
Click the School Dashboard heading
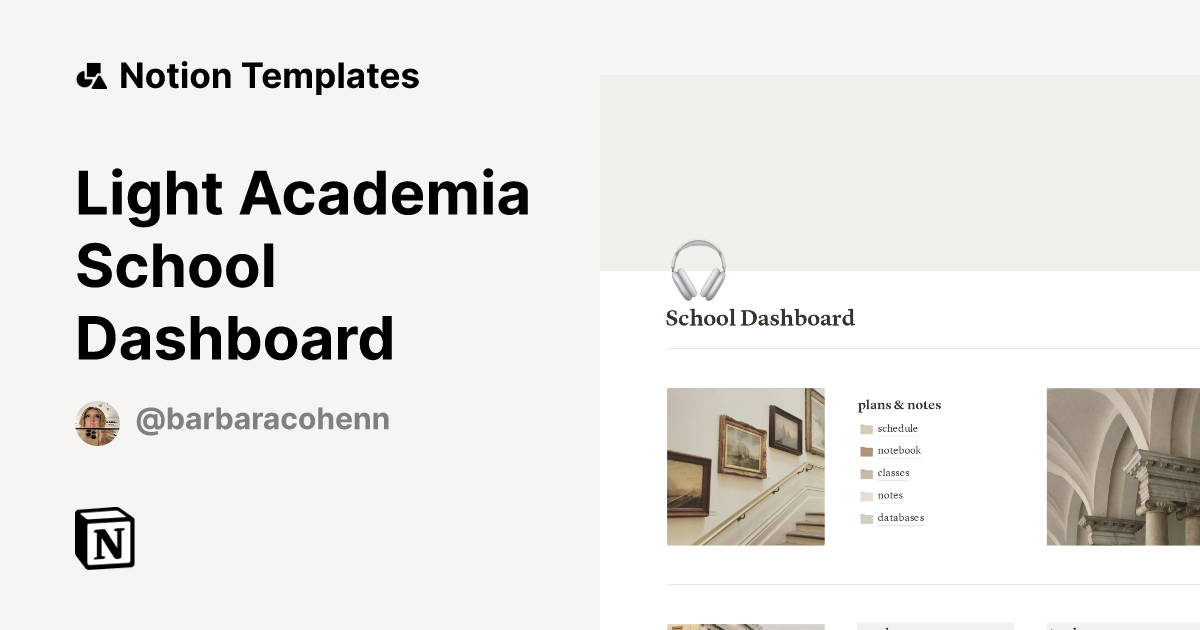coord(760,318)
